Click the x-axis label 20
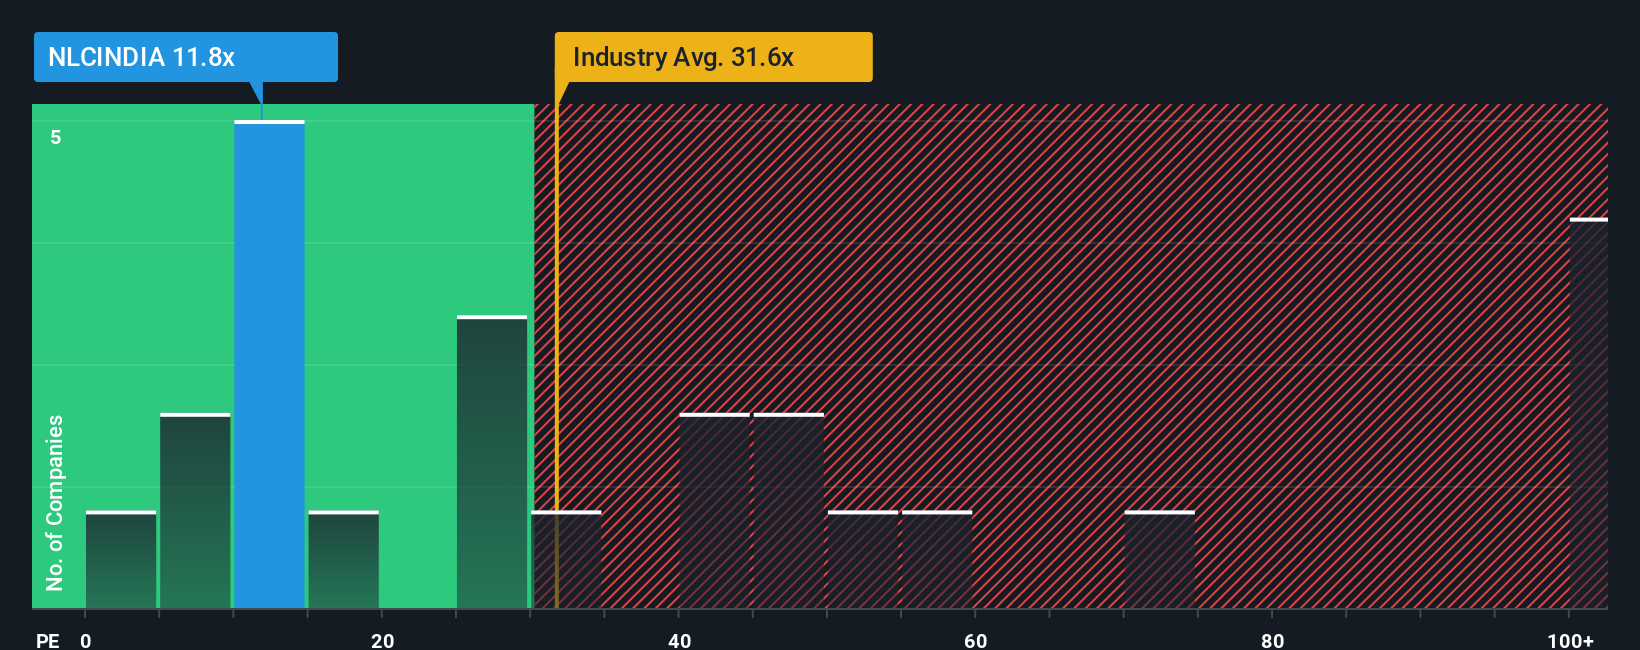Image resolution: width=1640 pixels, height=650 pixels. tap(383, 640)
